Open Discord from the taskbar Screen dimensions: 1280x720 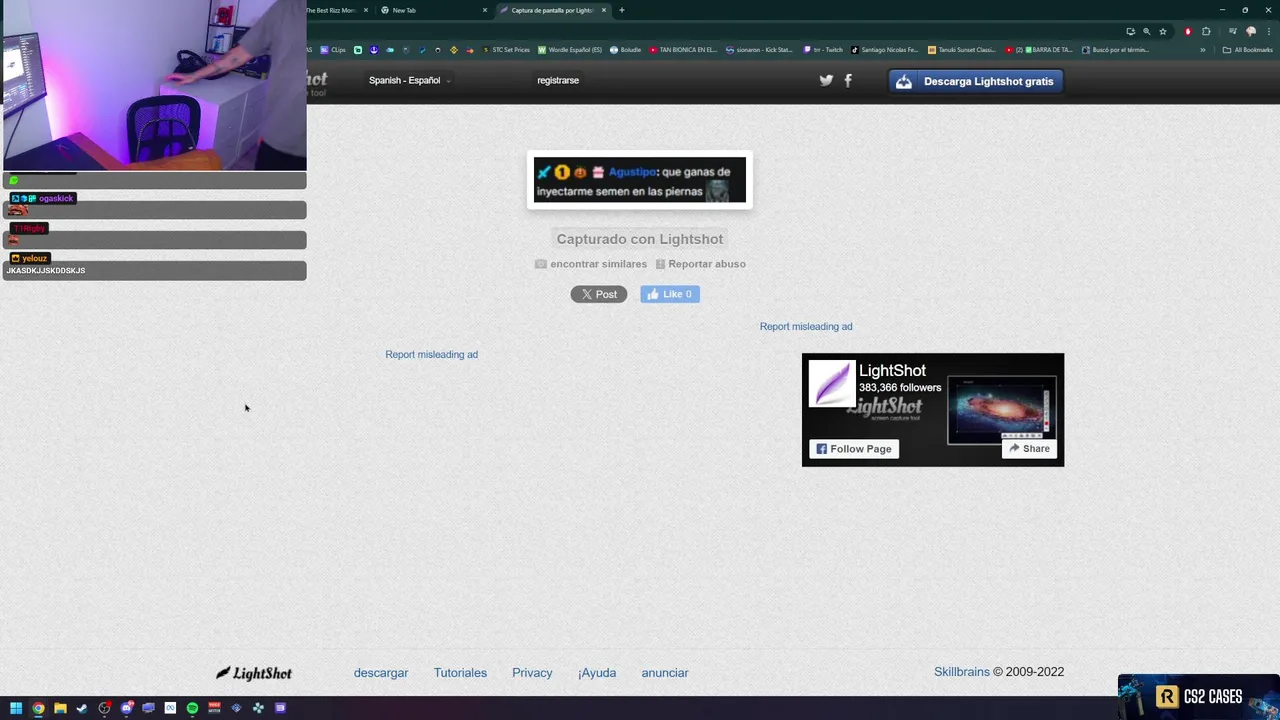[x=126, y=708]
